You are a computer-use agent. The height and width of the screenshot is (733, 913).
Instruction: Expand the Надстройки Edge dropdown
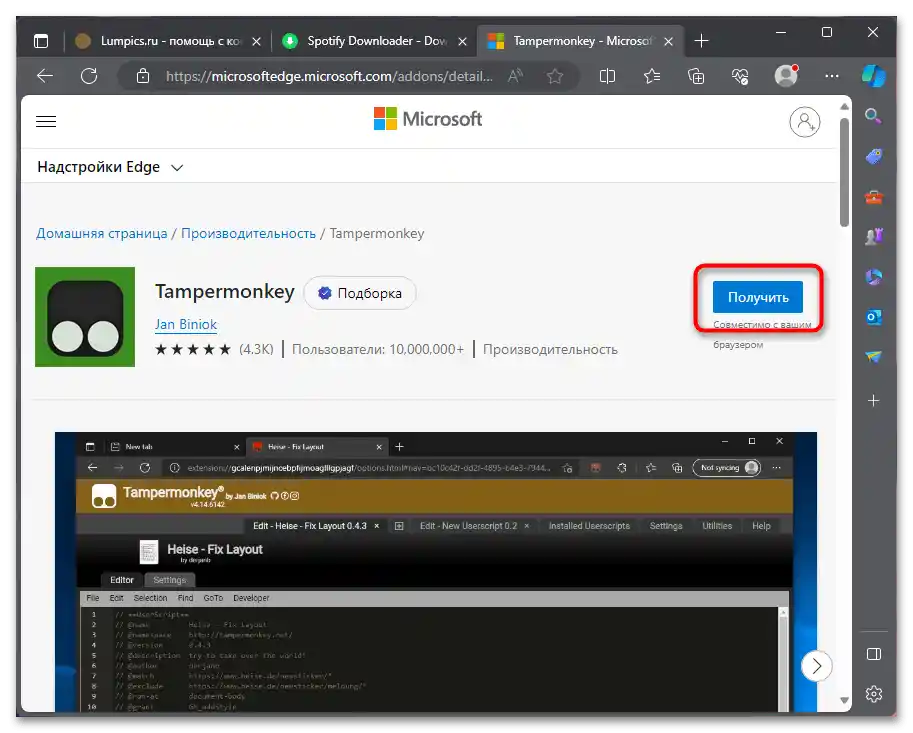[110, 167]
